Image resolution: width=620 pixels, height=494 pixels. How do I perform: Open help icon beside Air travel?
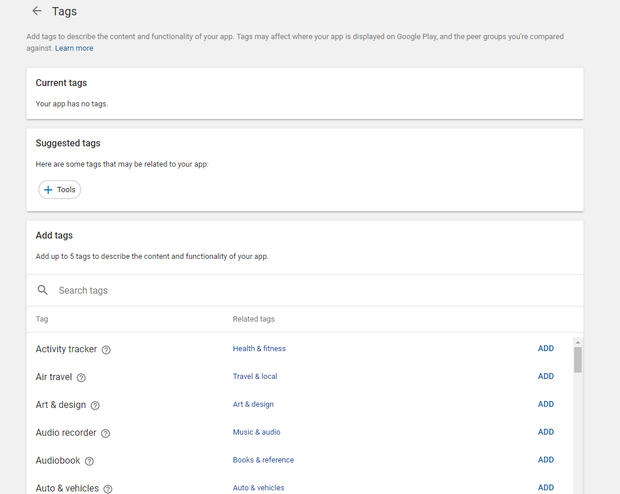tap(81, 378)
